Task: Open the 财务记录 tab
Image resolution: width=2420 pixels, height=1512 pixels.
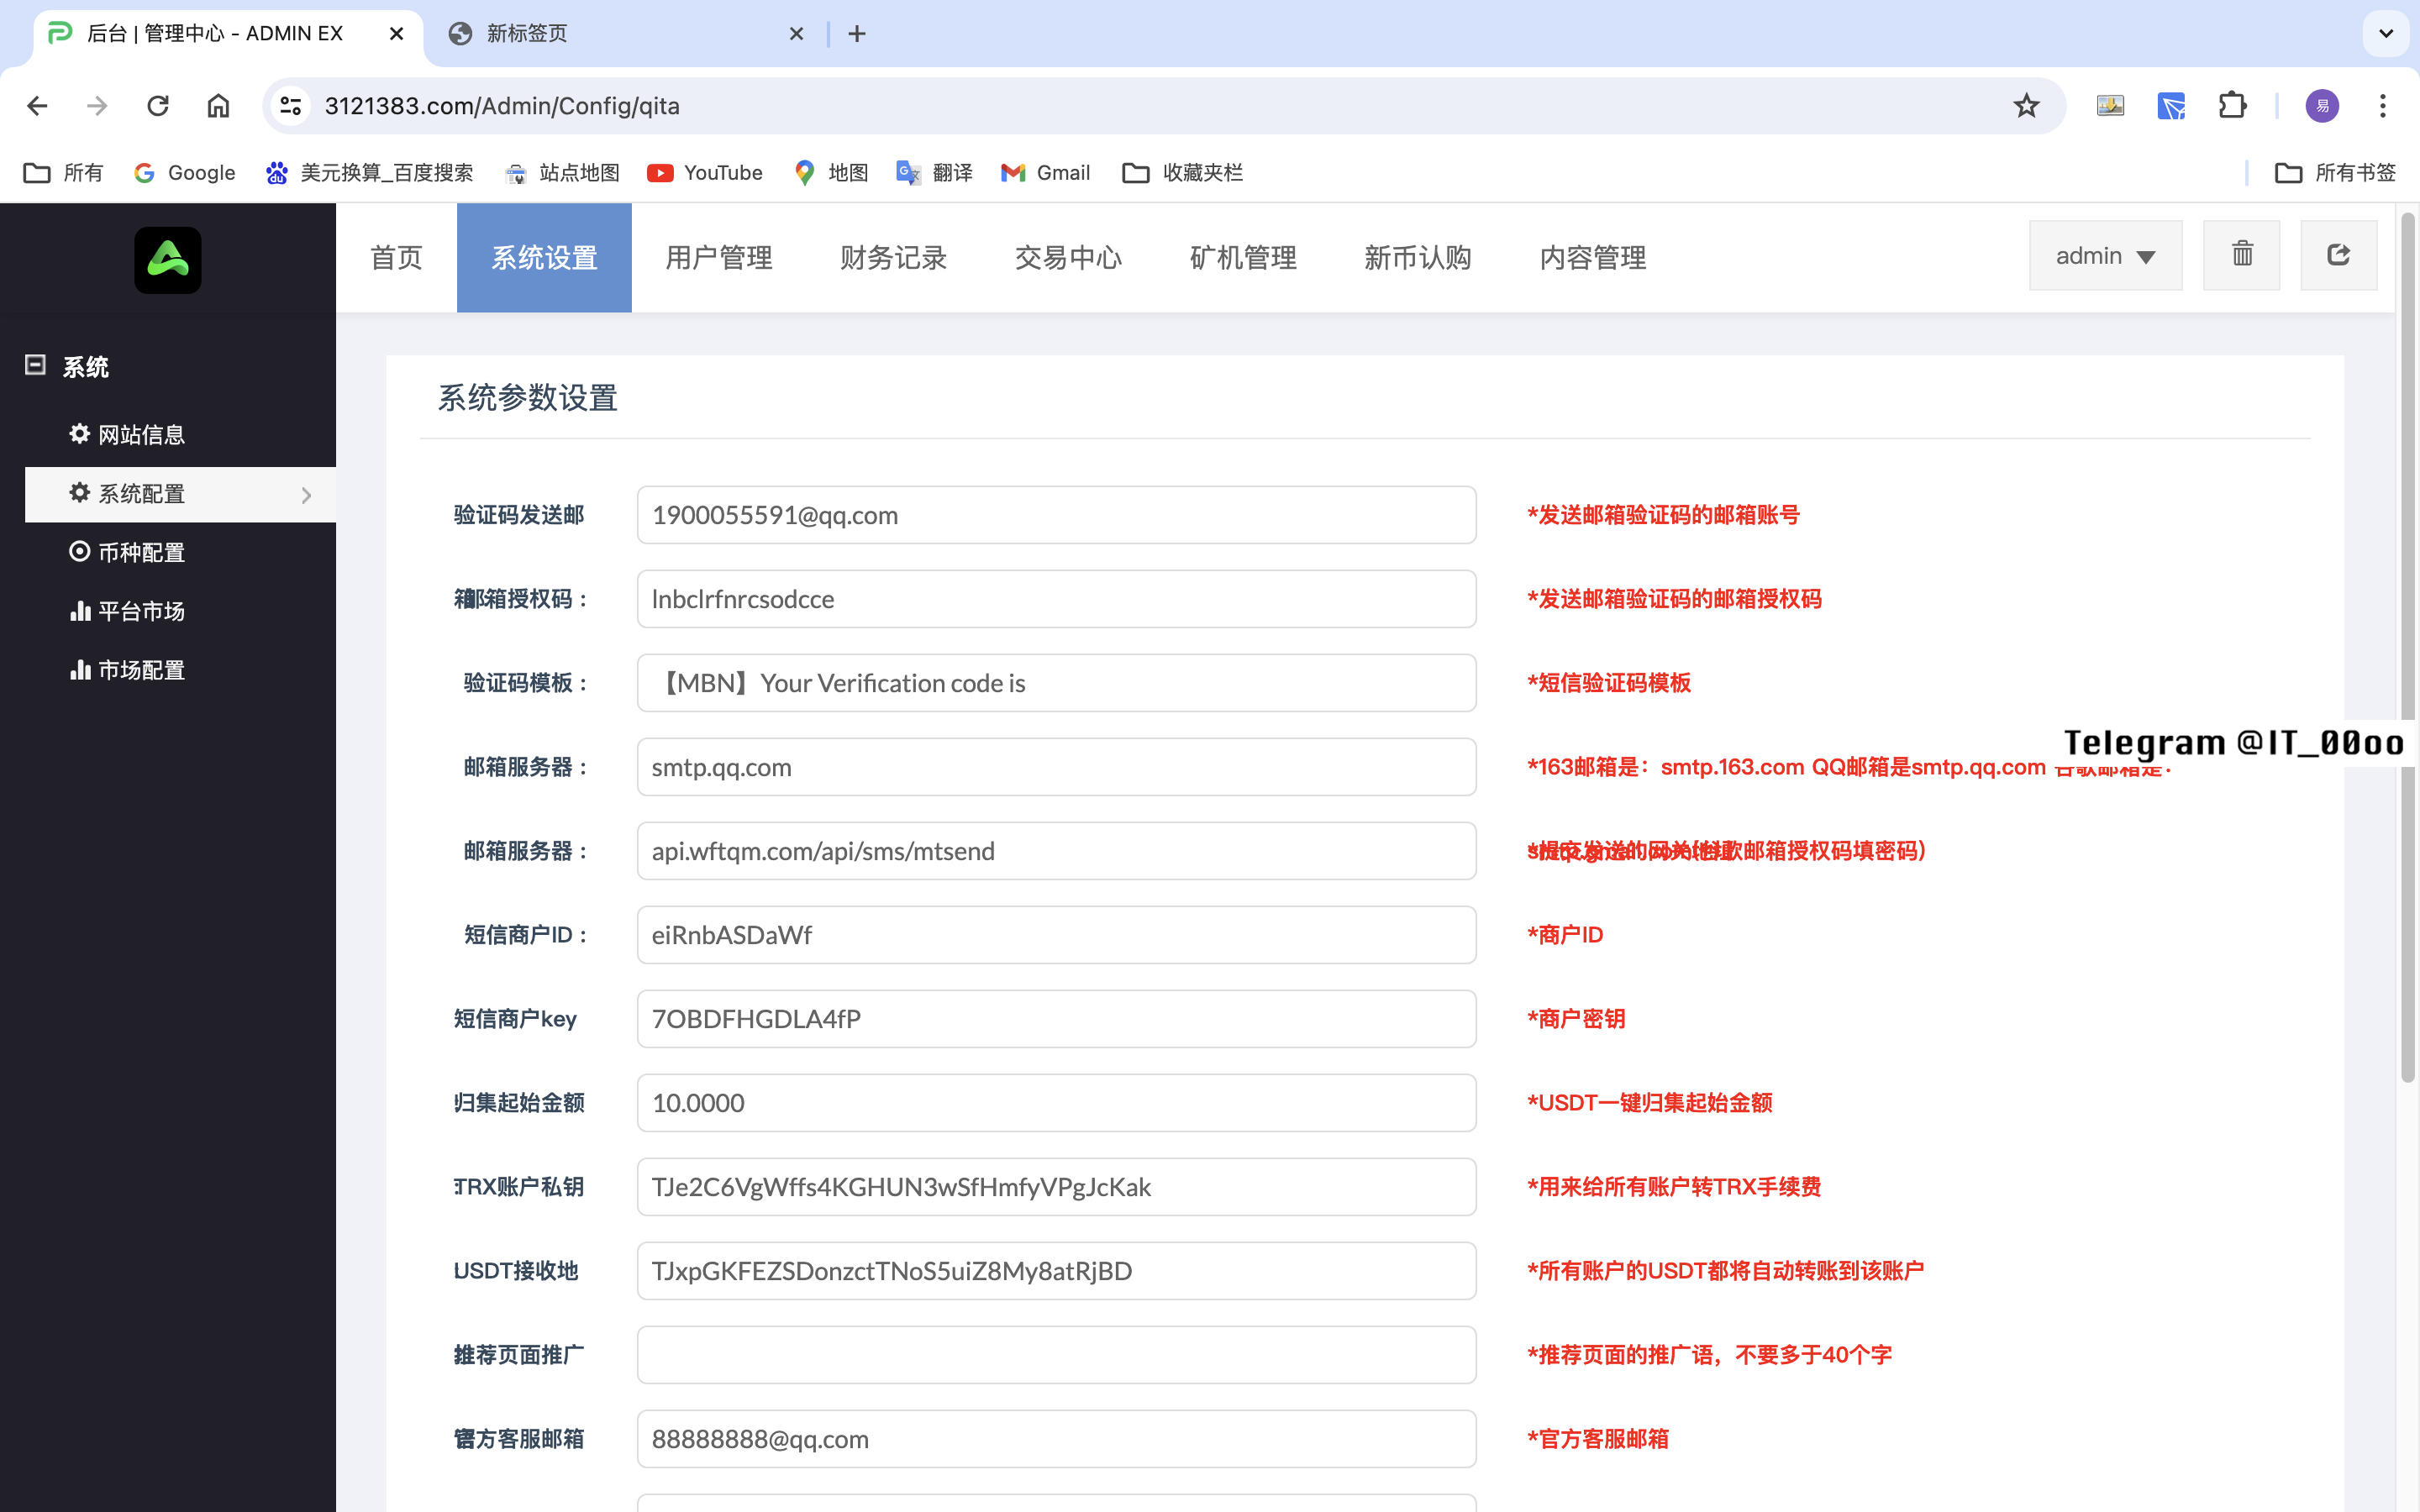Action: point(893,258)
